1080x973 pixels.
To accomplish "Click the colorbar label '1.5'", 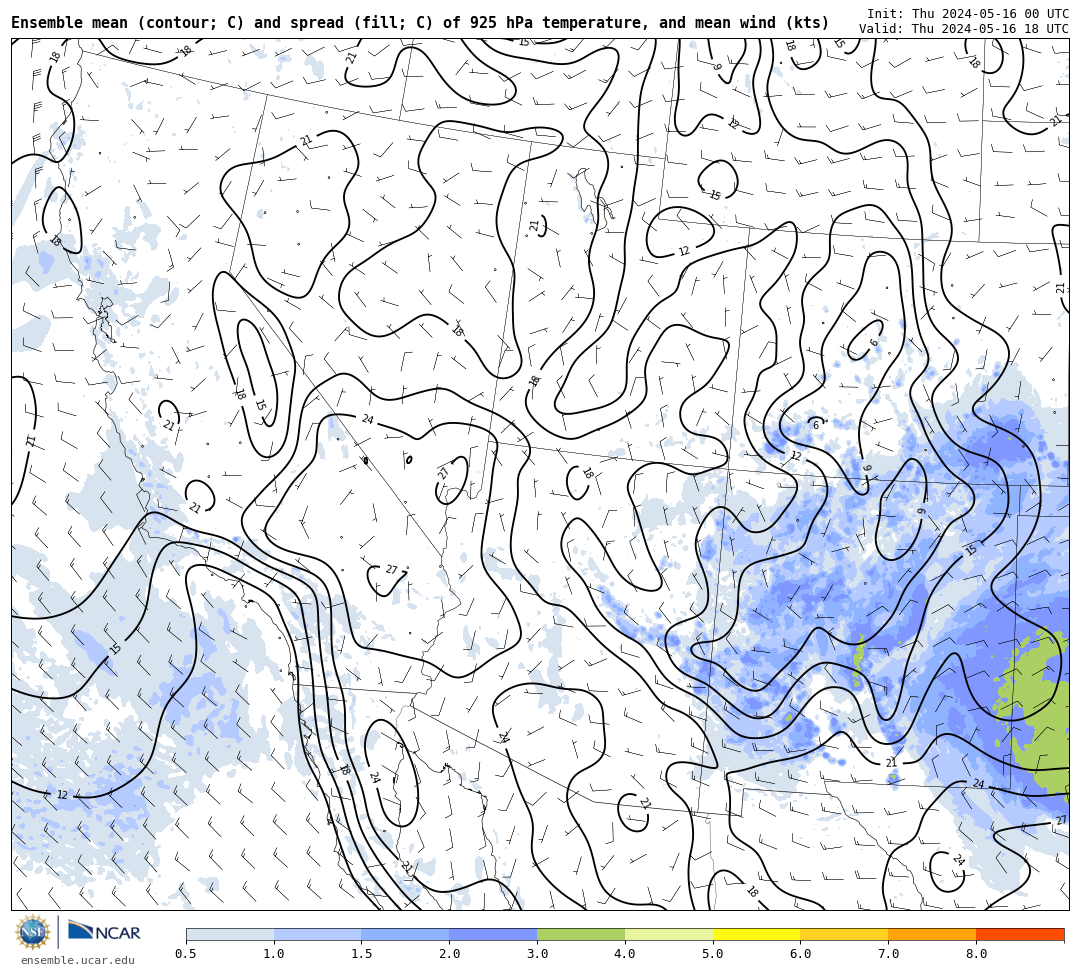I will point(362,954).
